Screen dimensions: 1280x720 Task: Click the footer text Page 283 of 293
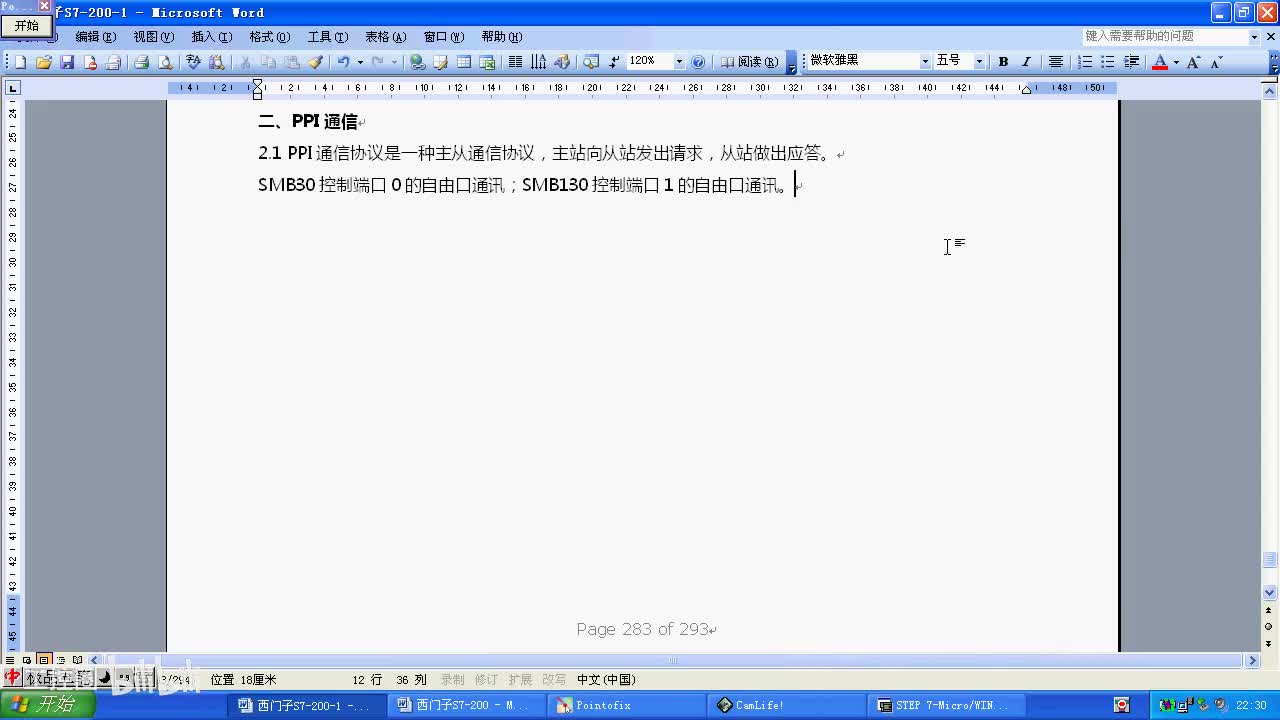[x=642, y=629]
